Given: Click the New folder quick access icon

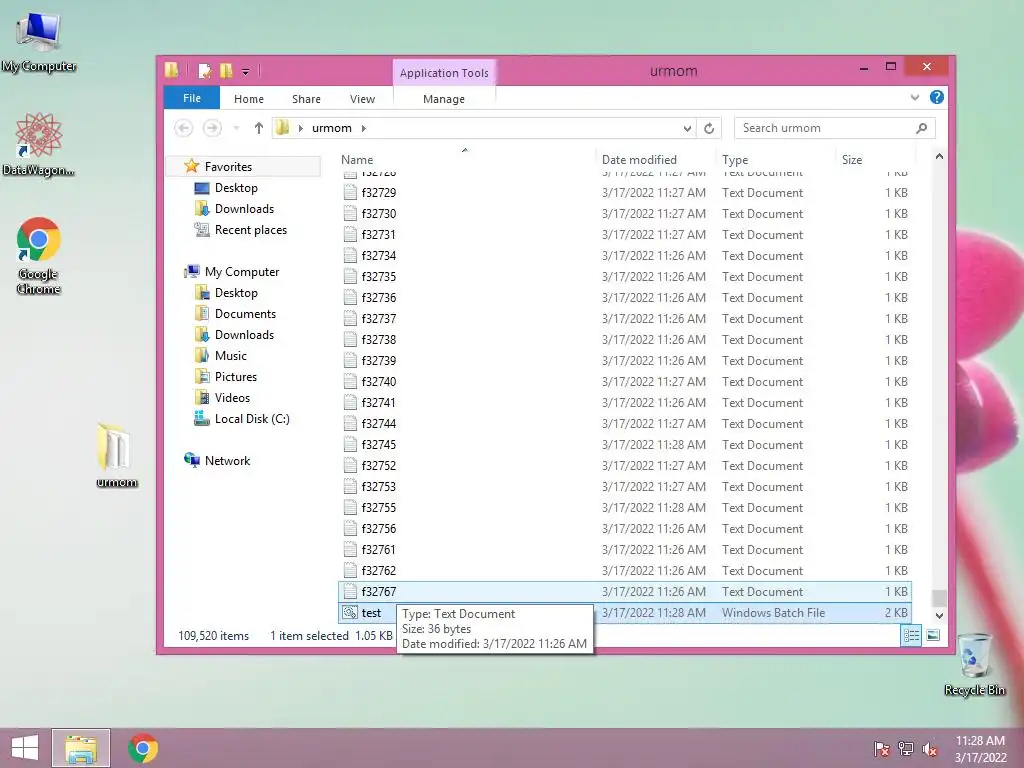Looking at the screenshot, I should pos(226,71).
